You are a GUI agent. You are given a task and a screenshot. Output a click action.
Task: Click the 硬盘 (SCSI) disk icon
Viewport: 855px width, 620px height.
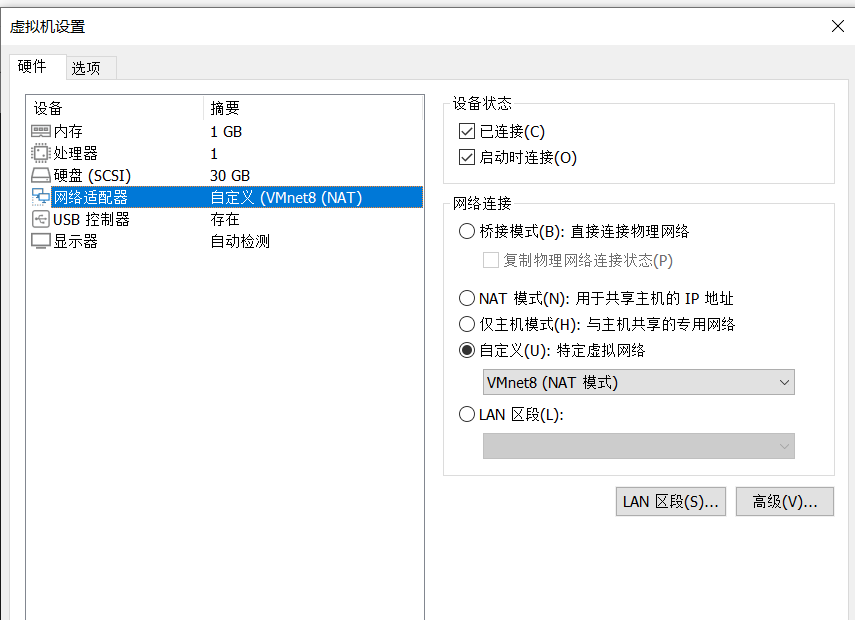pyautogui.click(x=40, y=175)
